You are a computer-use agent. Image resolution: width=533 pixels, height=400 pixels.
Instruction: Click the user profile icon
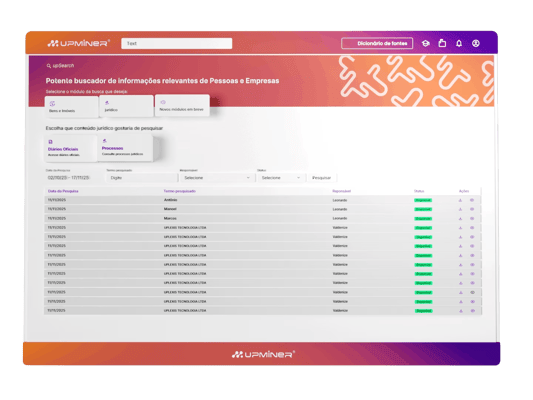(476, 44)
